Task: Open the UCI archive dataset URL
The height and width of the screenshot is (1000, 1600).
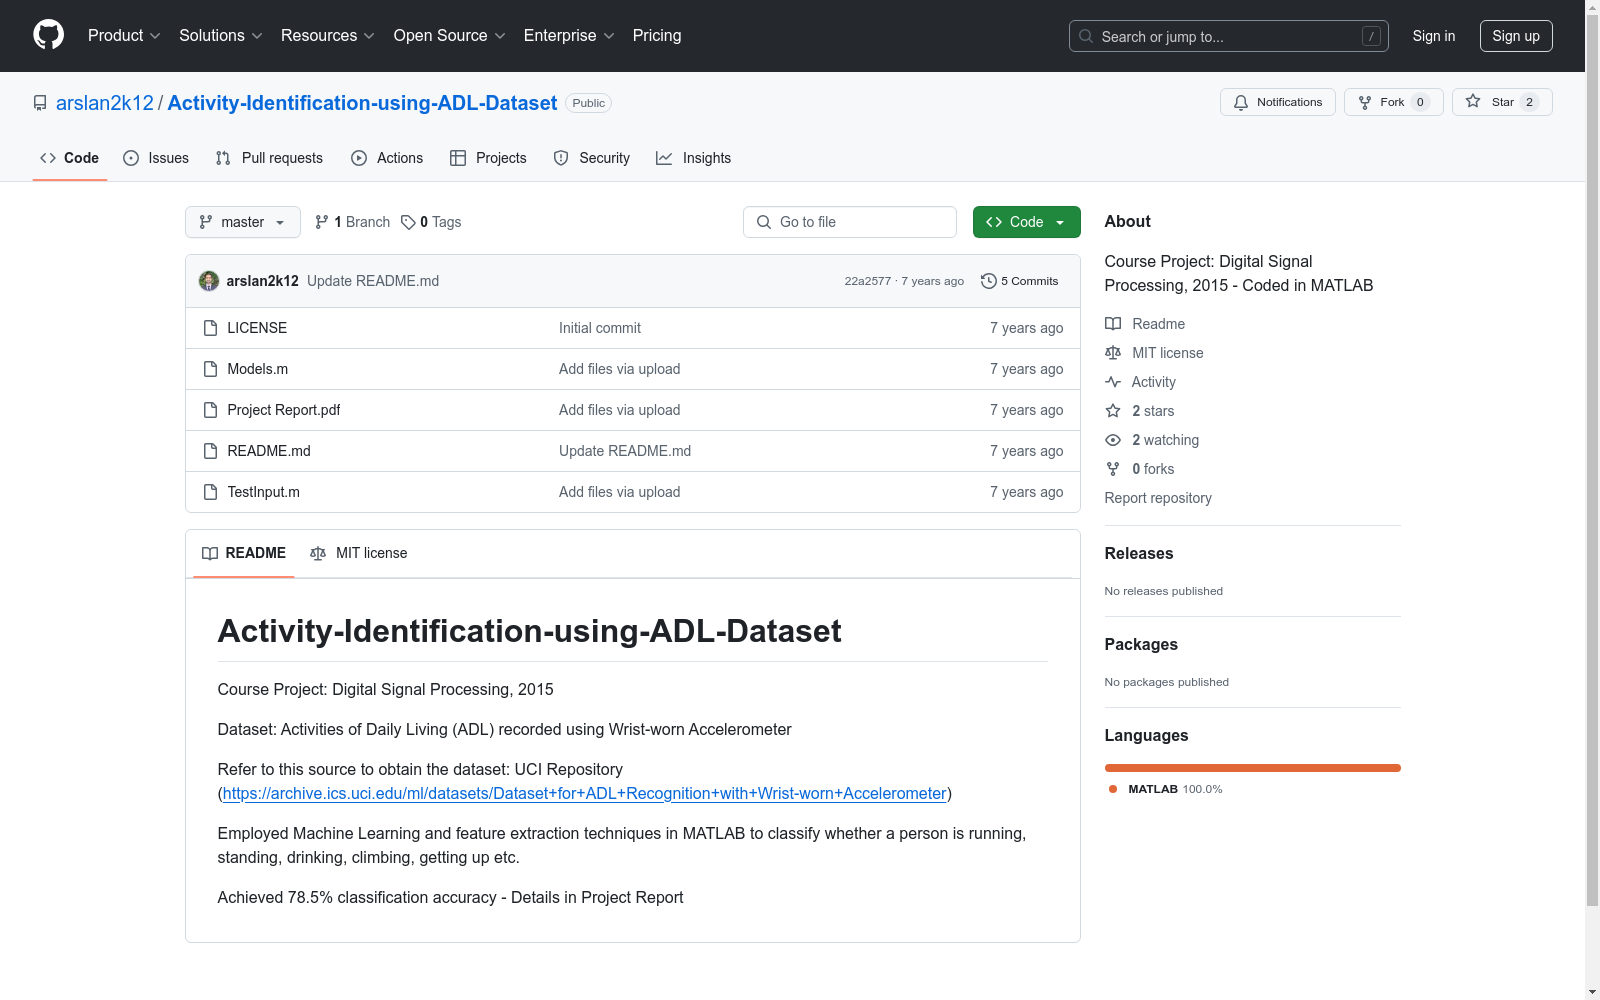Action: click(x=584, y=793)
